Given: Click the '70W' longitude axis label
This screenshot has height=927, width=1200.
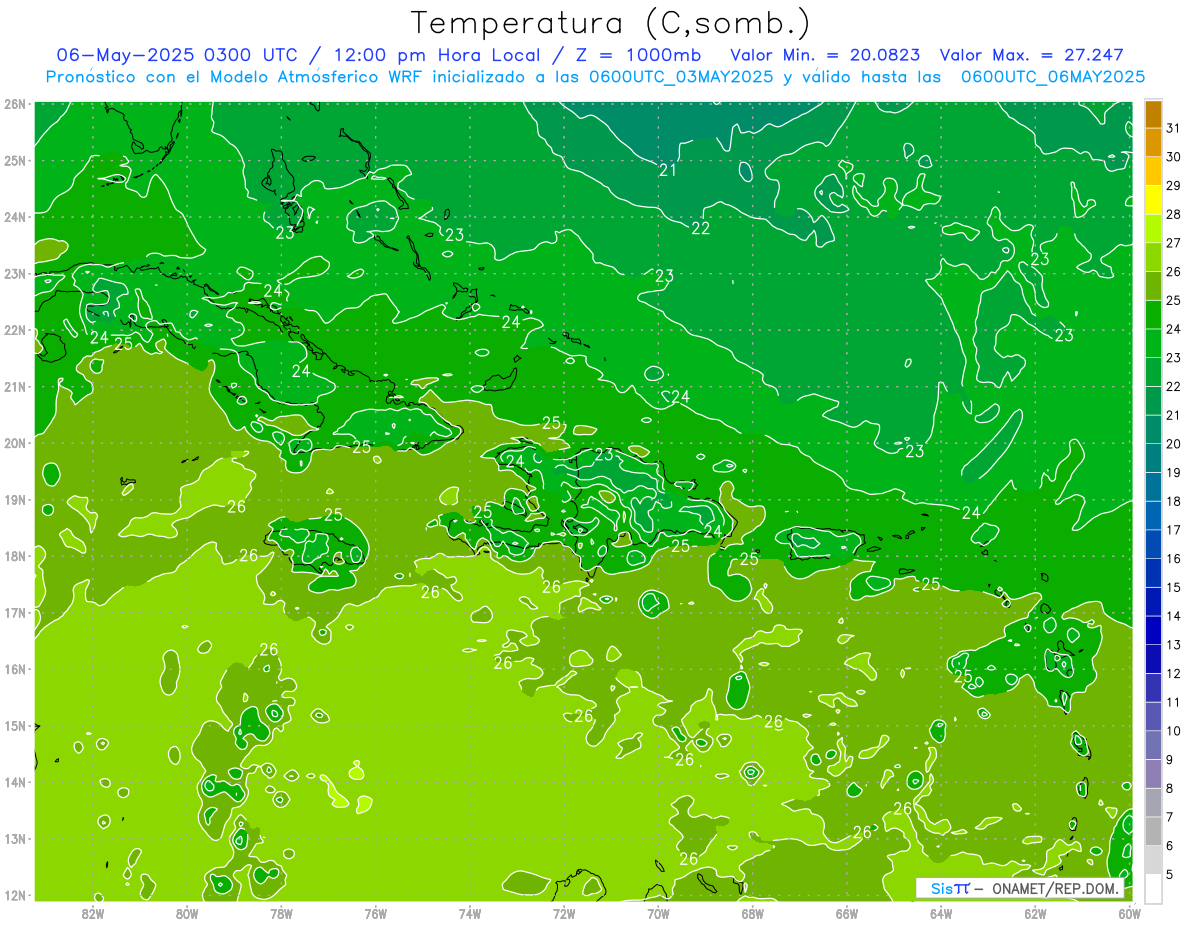Looking at the screenshot, I should click(x=658, y=912).
